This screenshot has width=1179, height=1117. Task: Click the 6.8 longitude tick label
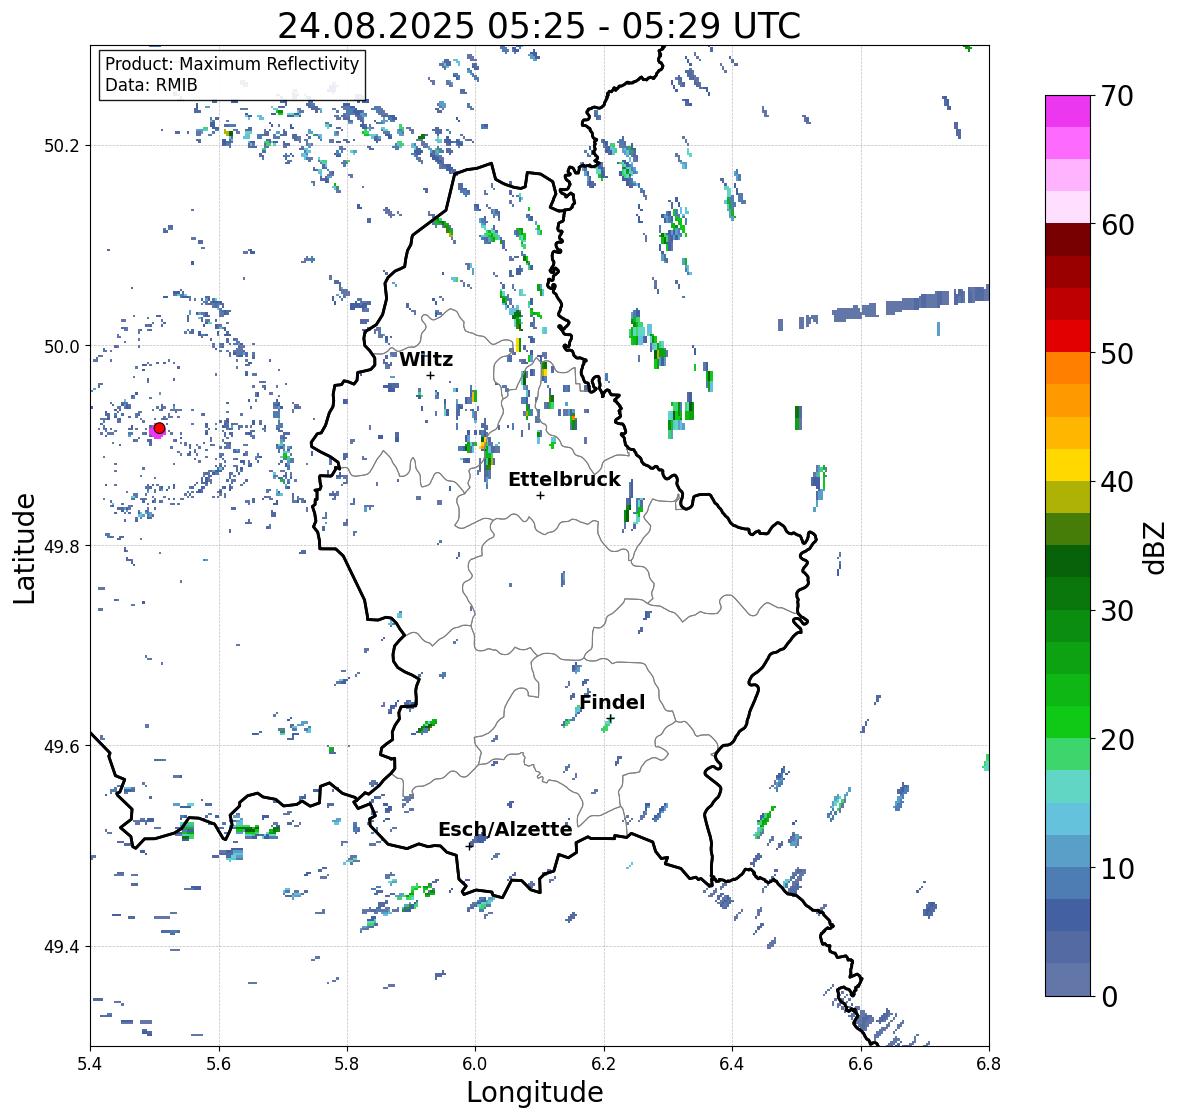(x=989, y=1064)
